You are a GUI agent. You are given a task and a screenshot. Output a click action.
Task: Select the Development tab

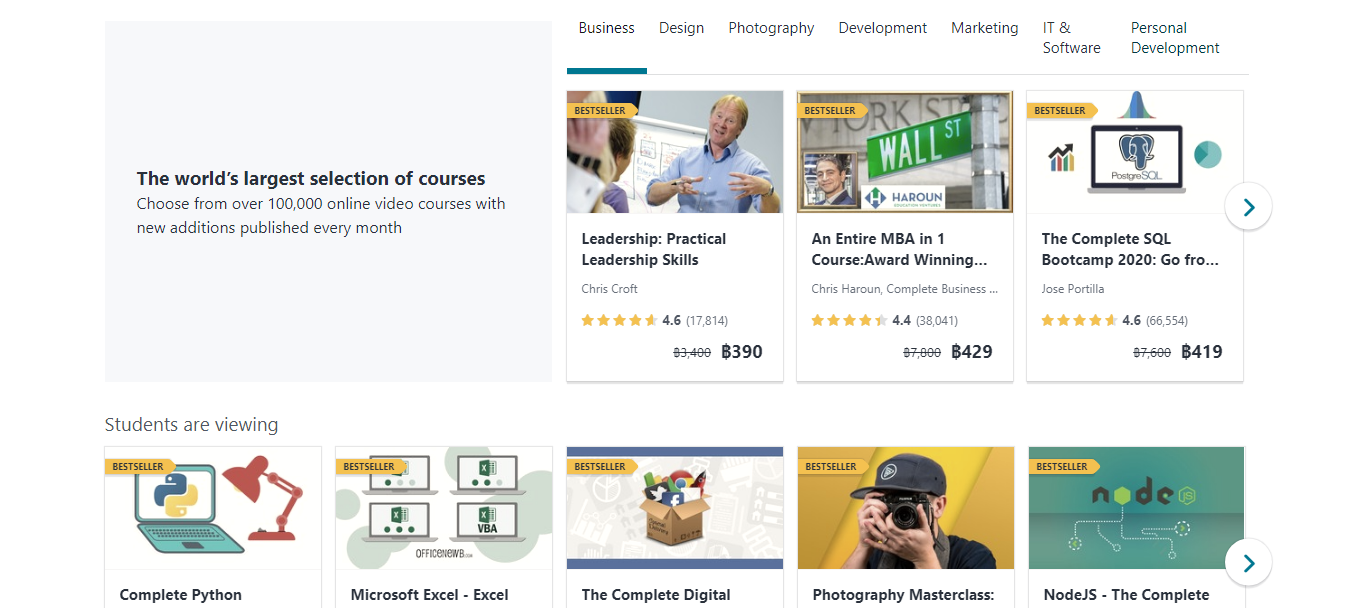[x=883, y=28]
